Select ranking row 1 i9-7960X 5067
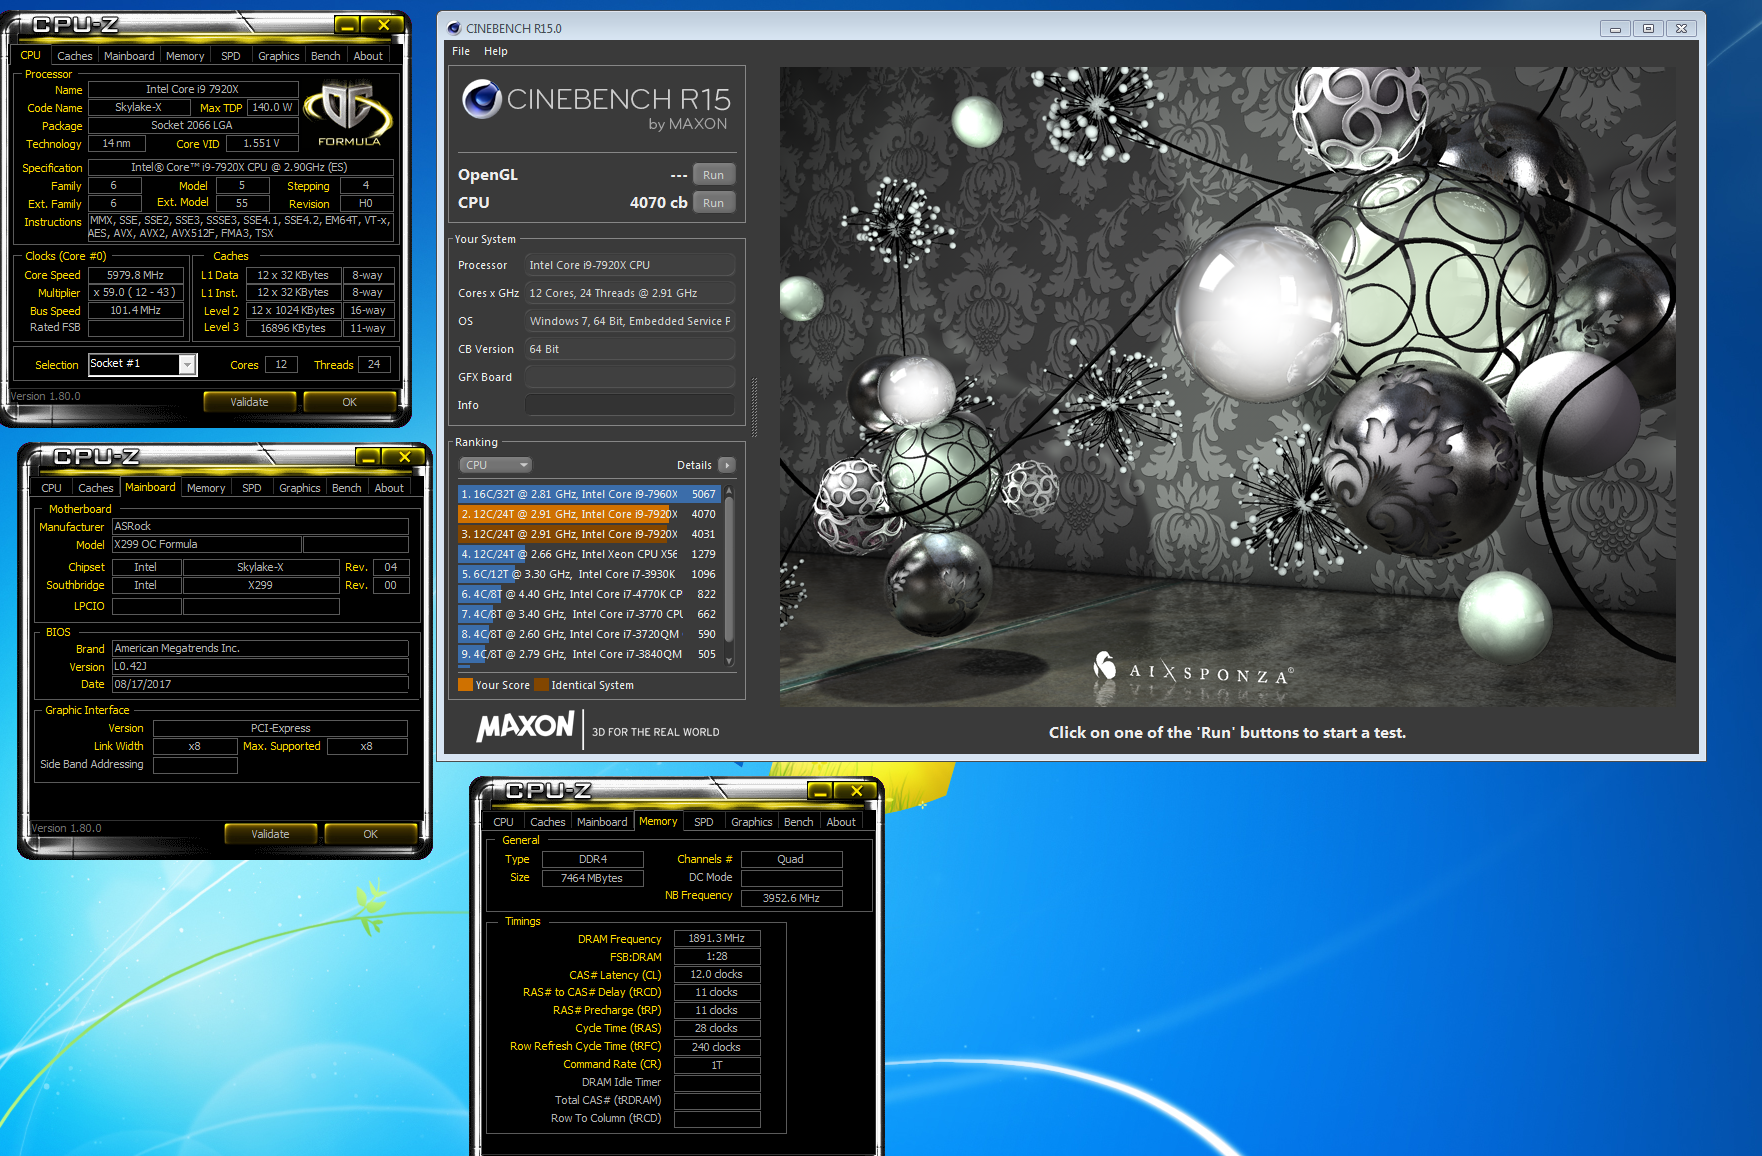This screenshot has width=1762, height=1156. tap(589, 494)
